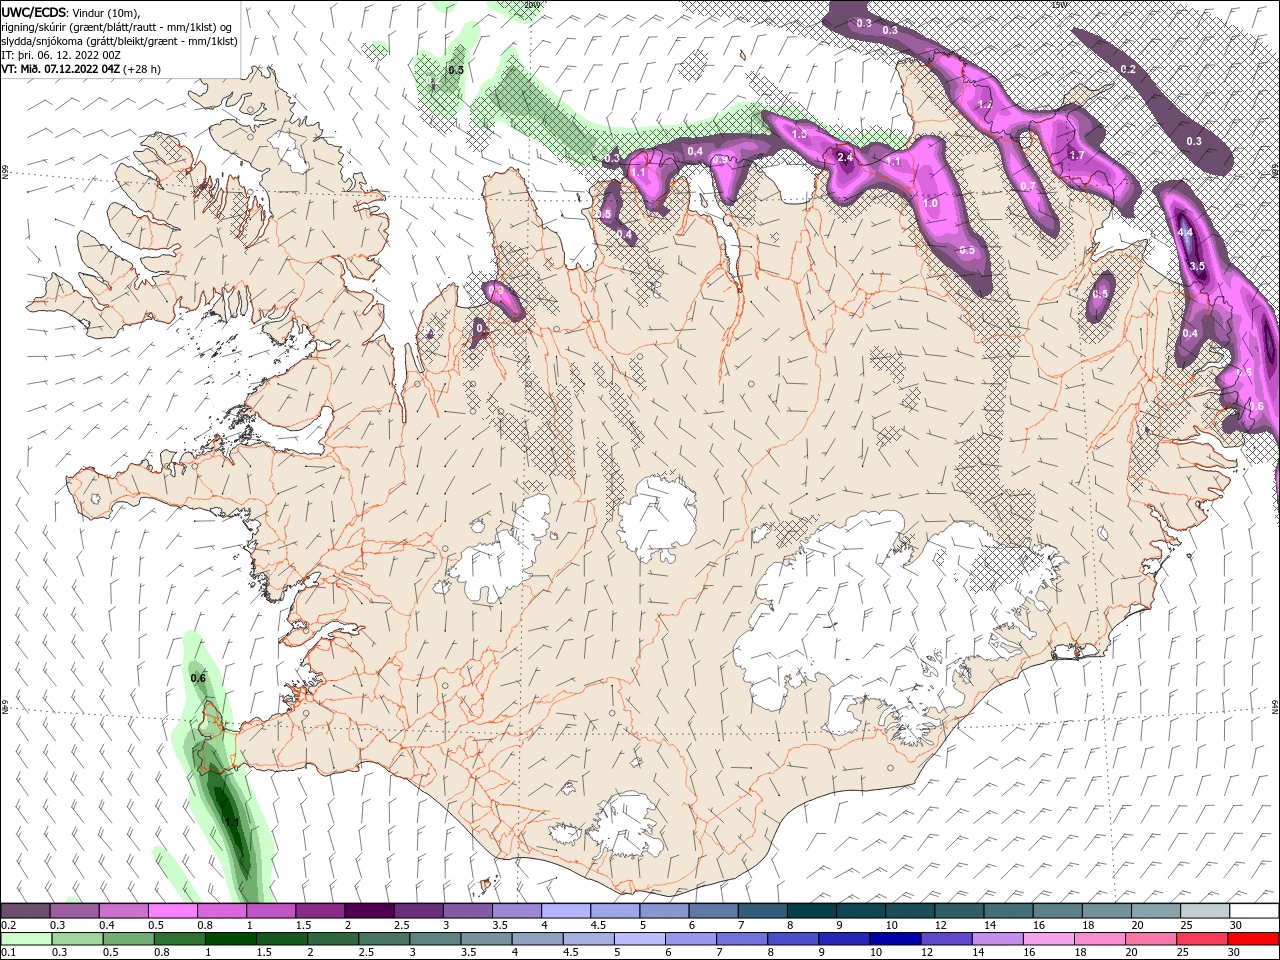Click the 0.6 rain value over green area

click(198, 679)
